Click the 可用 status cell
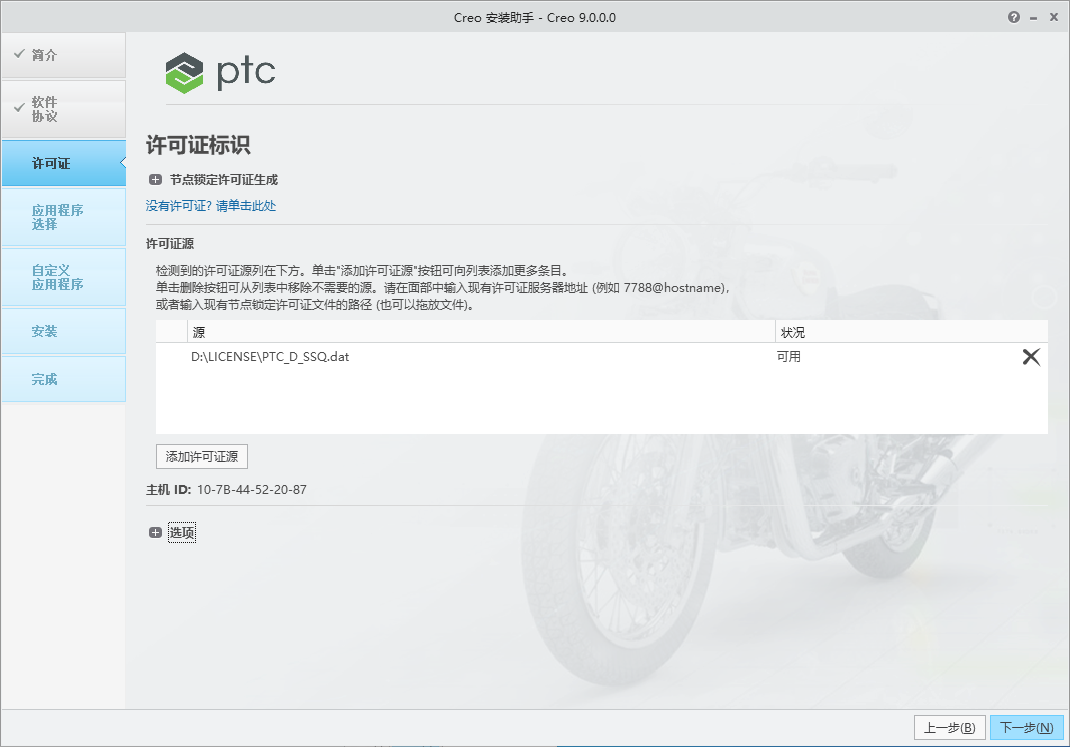This screenshot has width=1070, height=747. click(789, 357)
